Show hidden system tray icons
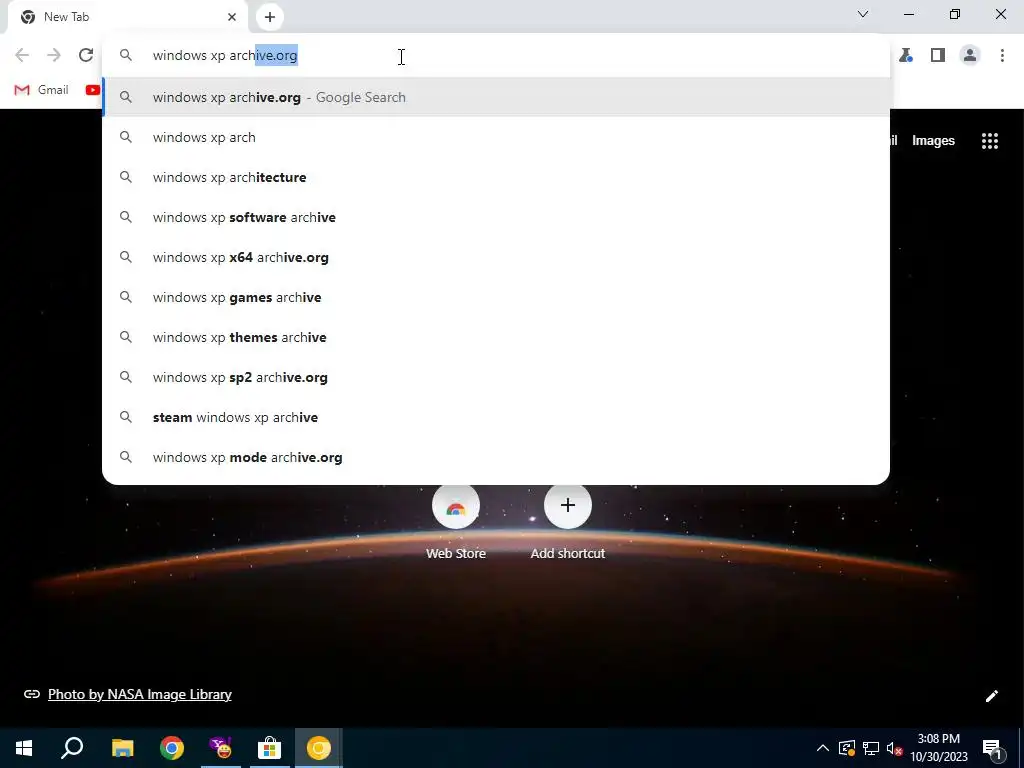Image resolution: width=1024 pixels, height=768 pixels. [x=823, y=748]
